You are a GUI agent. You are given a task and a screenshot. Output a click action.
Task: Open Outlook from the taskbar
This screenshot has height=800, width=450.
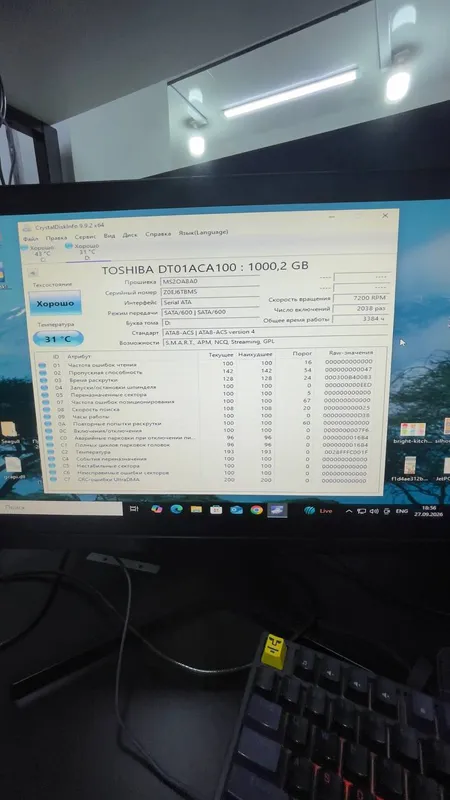click(236, 510)
